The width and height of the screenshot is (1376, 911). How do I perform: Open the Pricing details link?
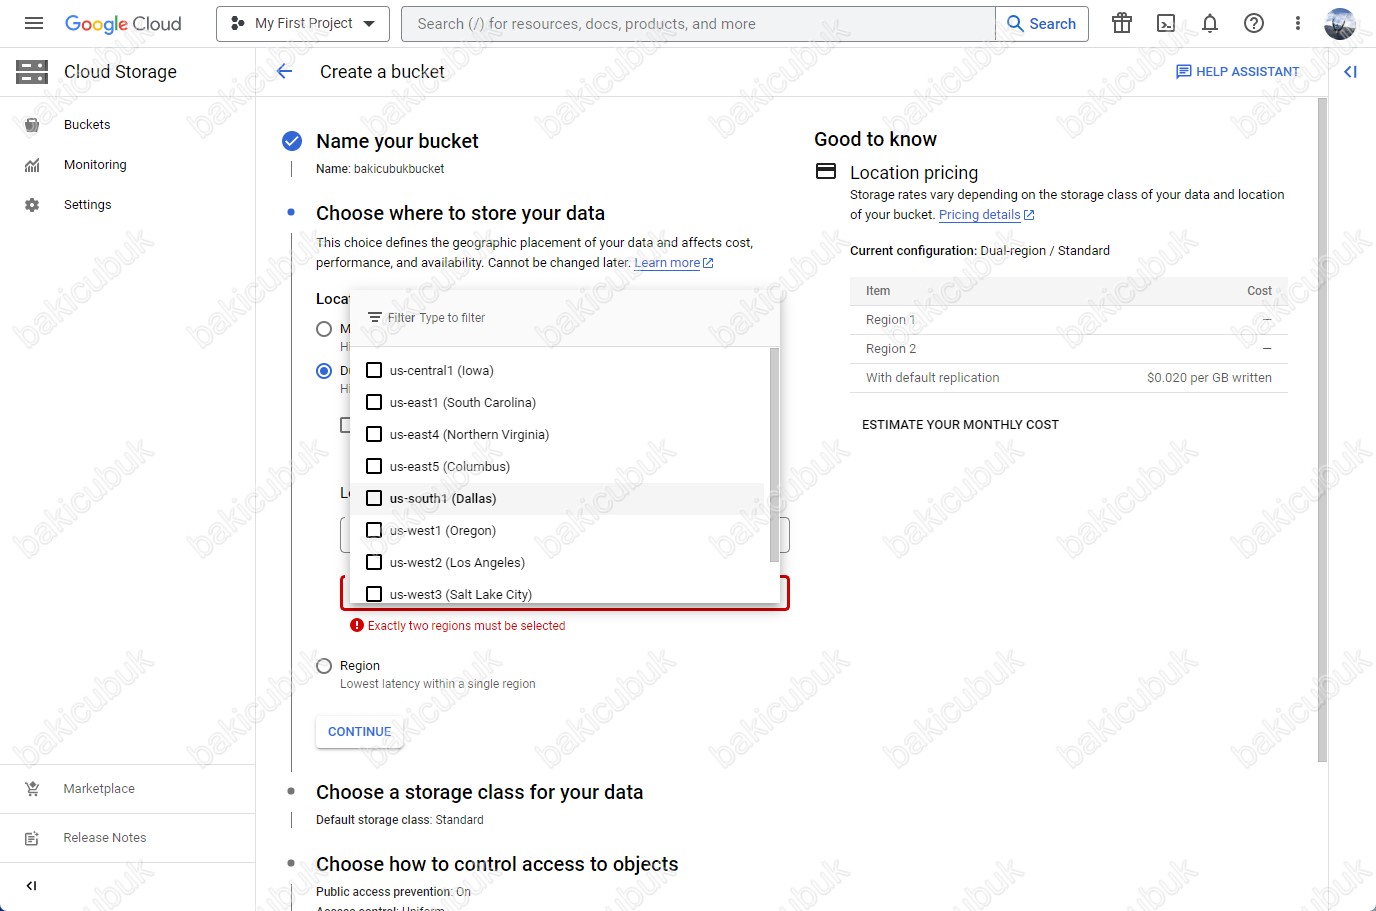pos(986,215)
